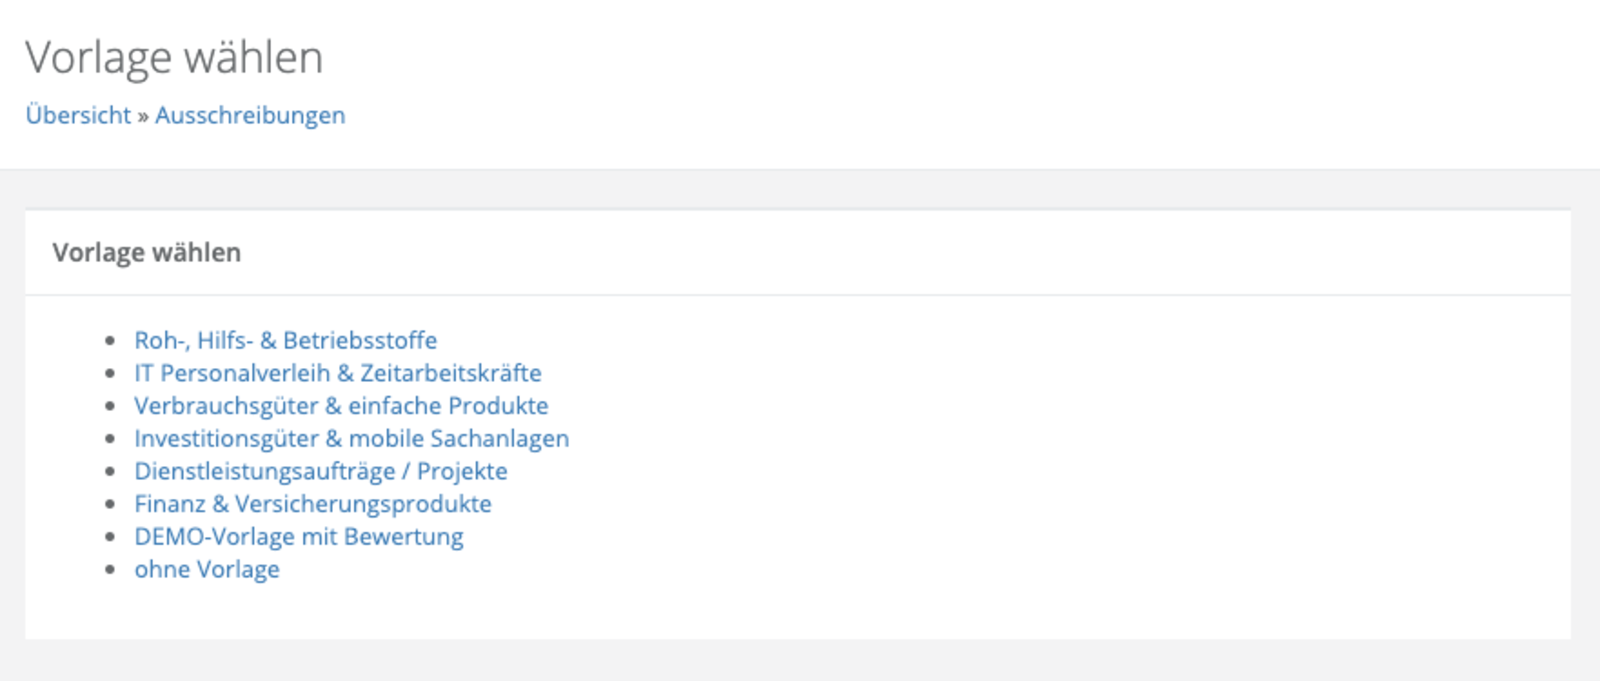
Task: Click the bullet before Dienstleistungsaufträge
Action: [x=110, y=472]
